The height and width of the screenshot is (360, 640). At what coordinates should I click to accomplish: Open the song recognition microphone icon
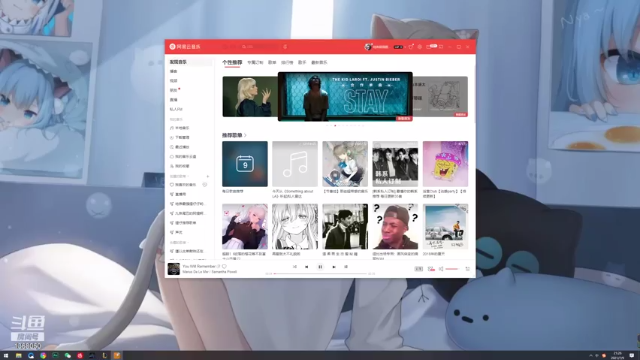click(285, 47)
